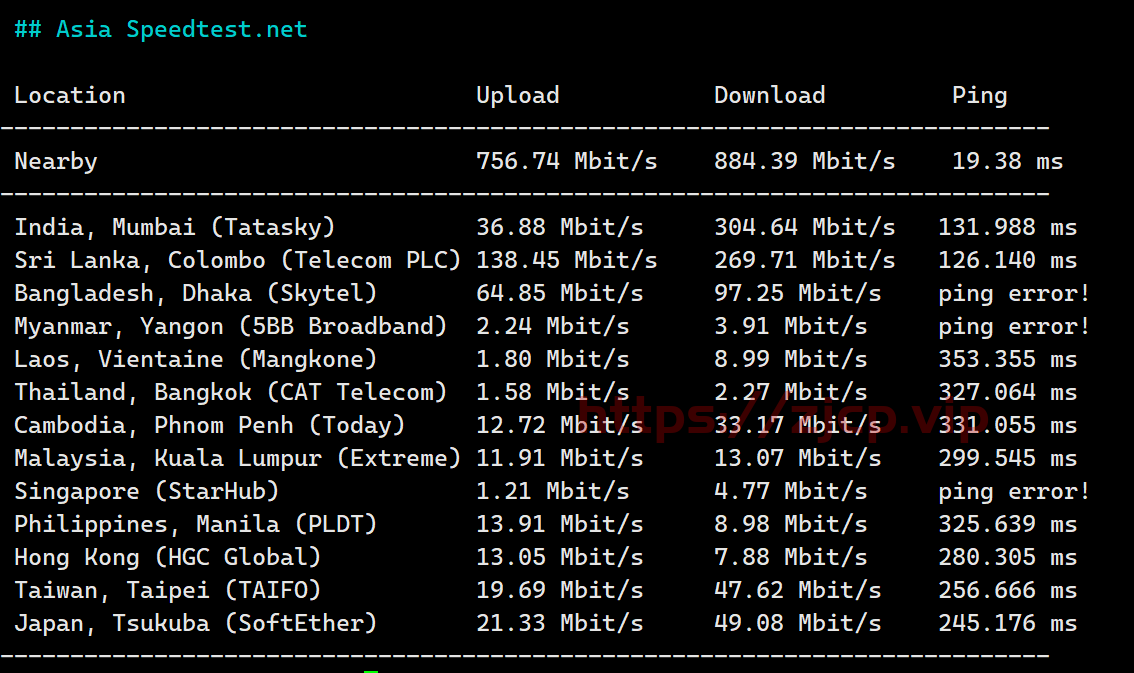Screen dimensions: 1134x673
Task: Click the zjcp.vip watermark link
Action: click(x=783, y=417)
